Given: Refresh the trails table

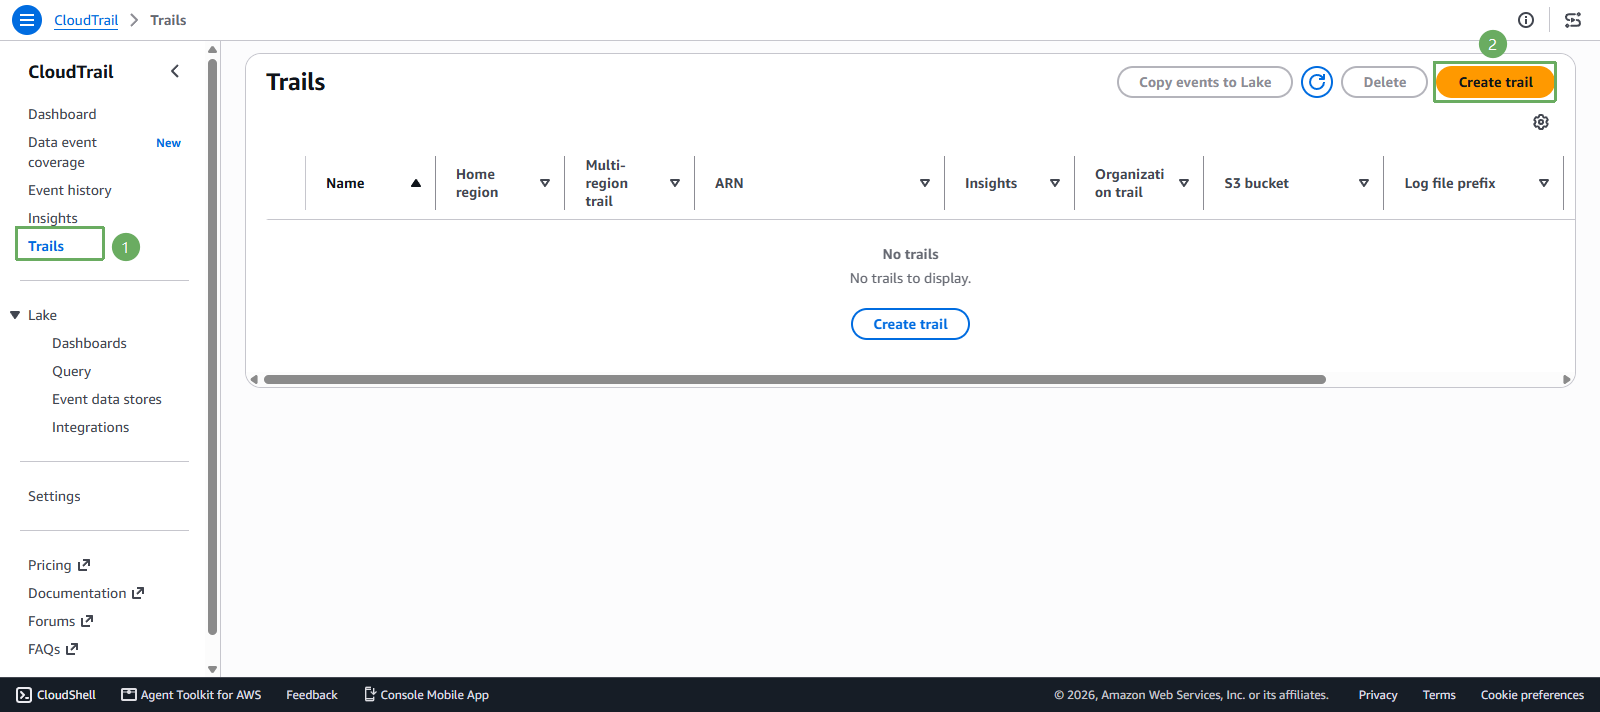Looking at the screenshot, I should tap(1317, 82).
